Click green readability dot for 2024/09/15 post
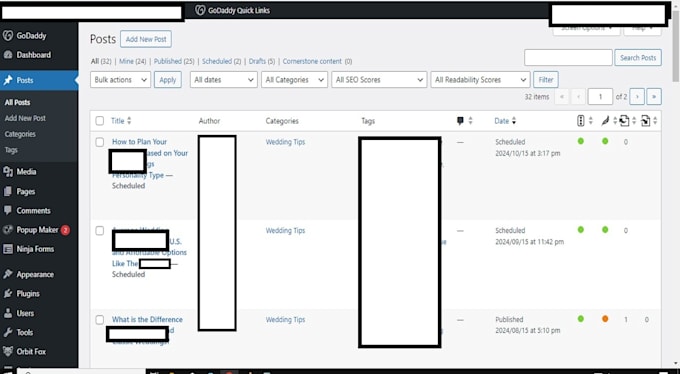The image size is (680, 374). coord(605,230)
